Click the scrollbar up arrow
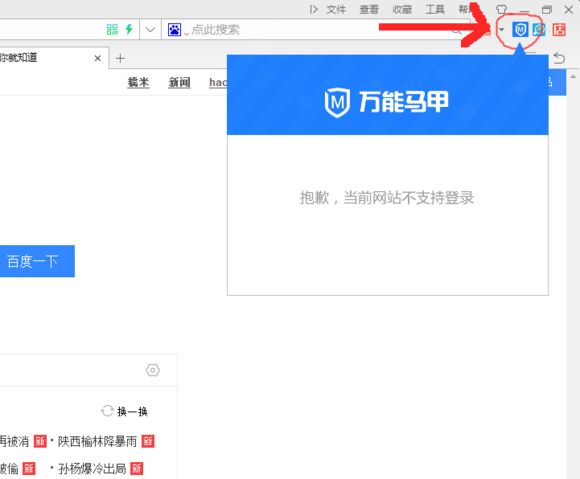This screenshot has width=580, height=479. pyautogui.click(x=573, y=77)
